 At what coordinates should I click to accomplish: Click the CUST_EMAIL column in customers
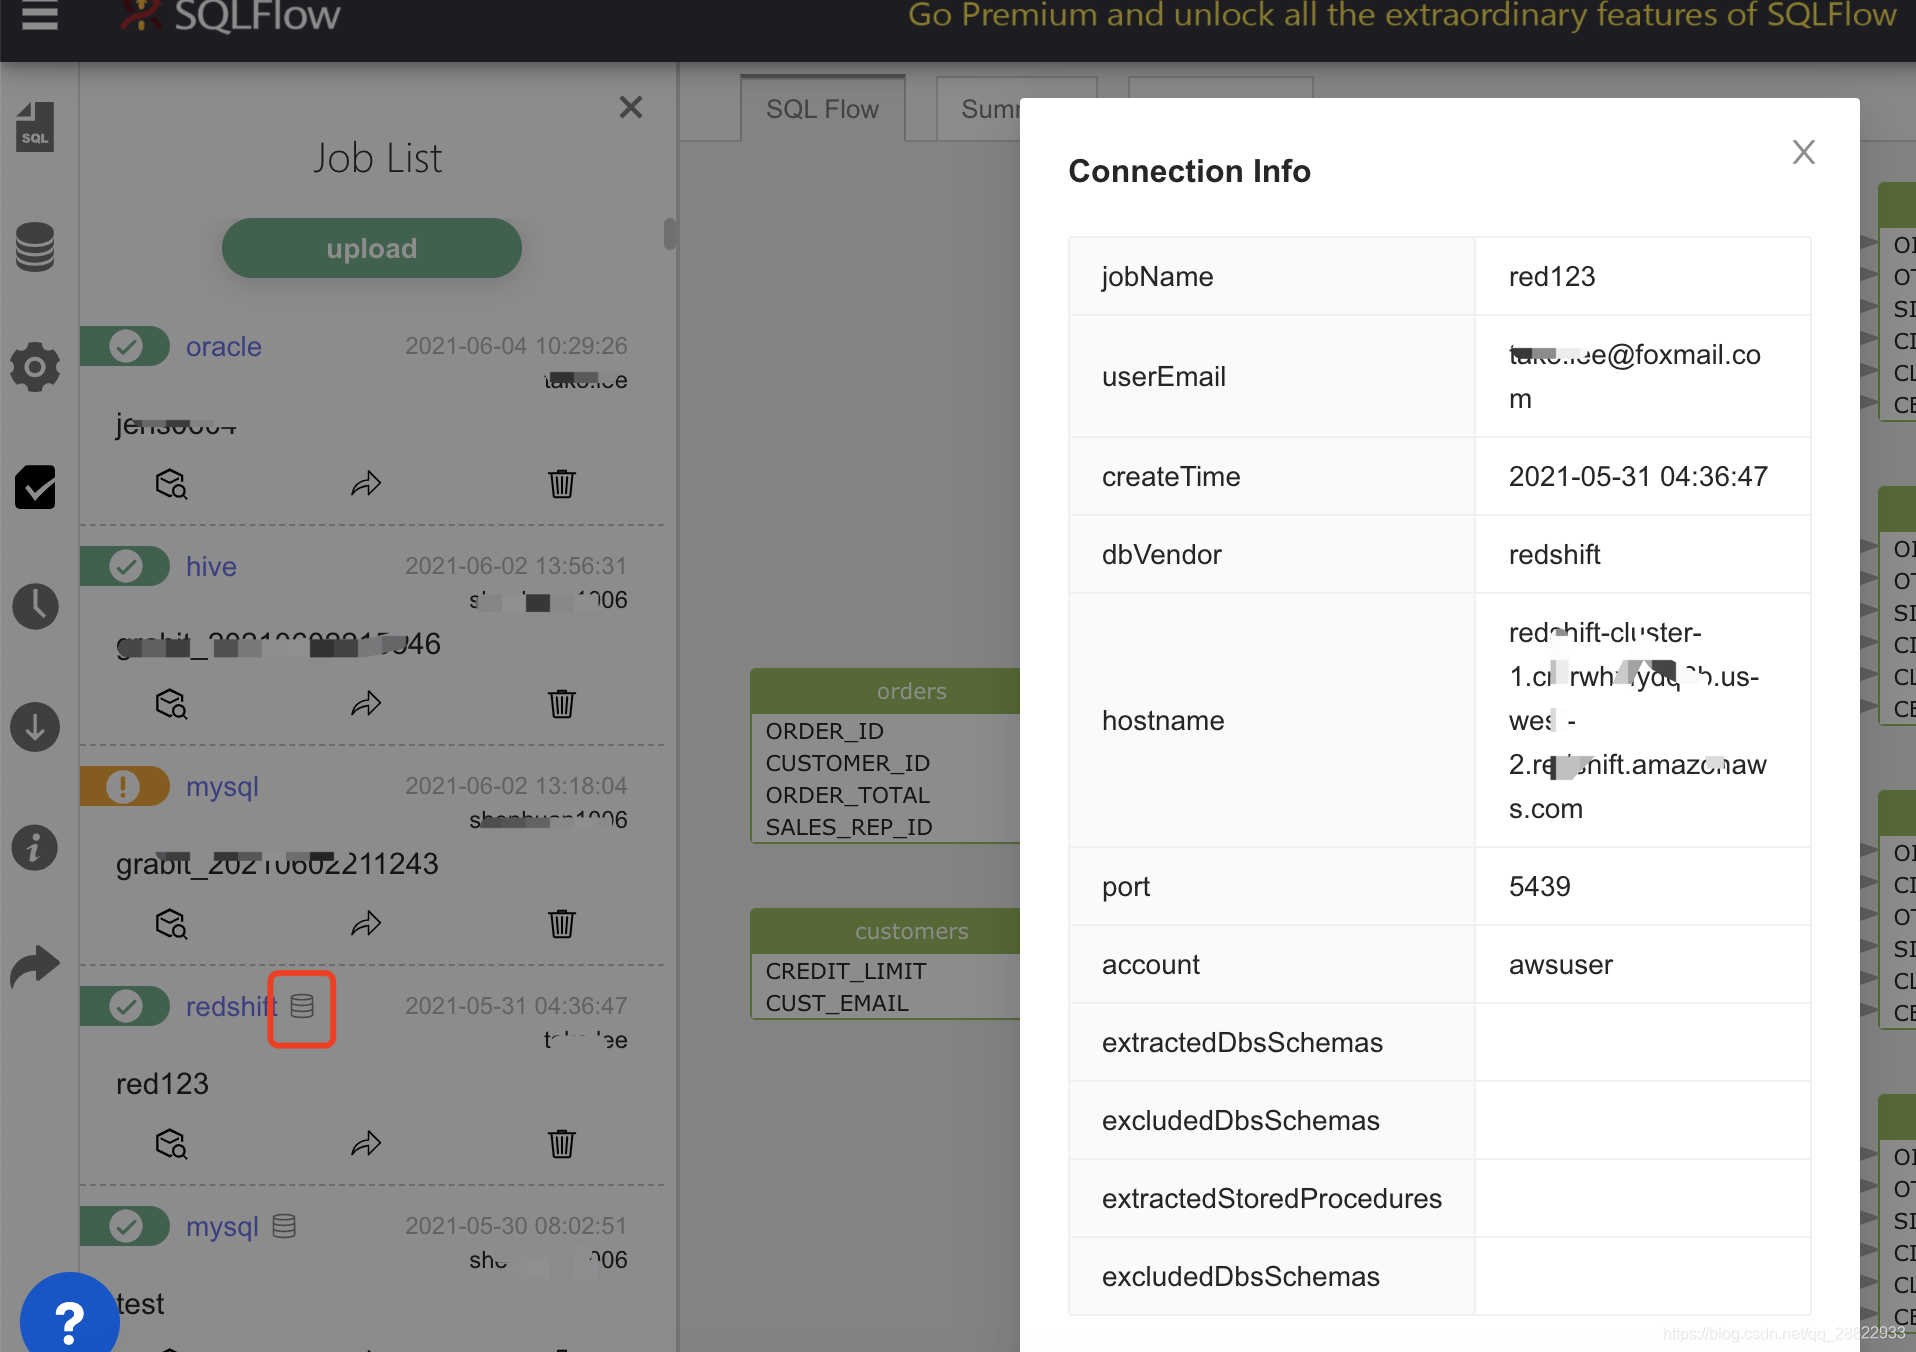tap(837, 1003)
